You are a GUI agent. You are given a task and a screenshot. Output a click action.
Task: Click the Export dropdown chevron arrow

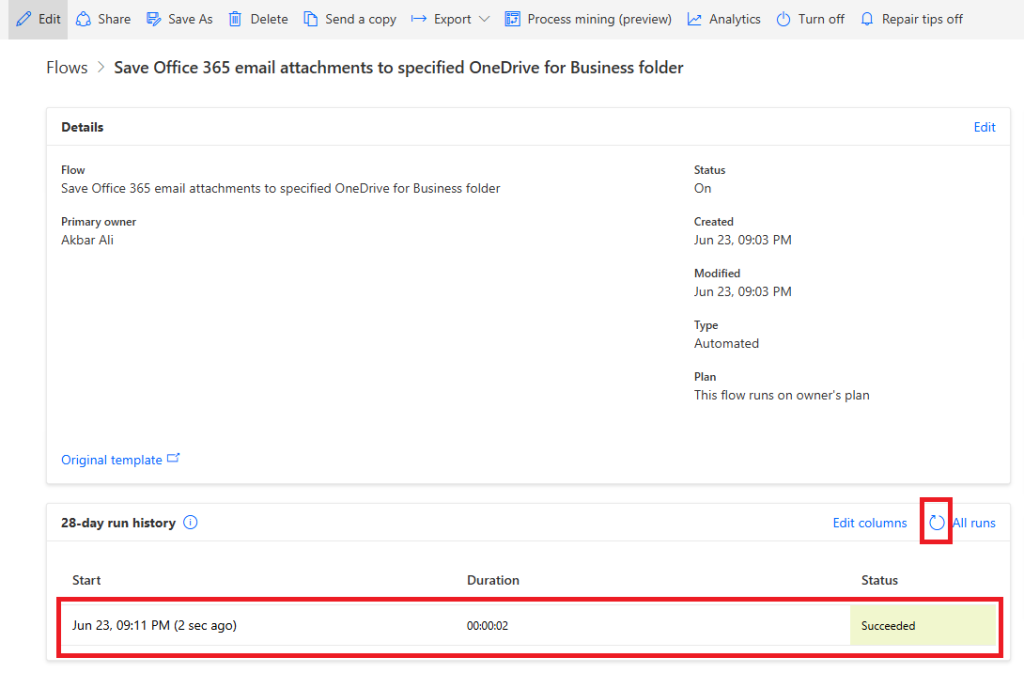point(484,19)
